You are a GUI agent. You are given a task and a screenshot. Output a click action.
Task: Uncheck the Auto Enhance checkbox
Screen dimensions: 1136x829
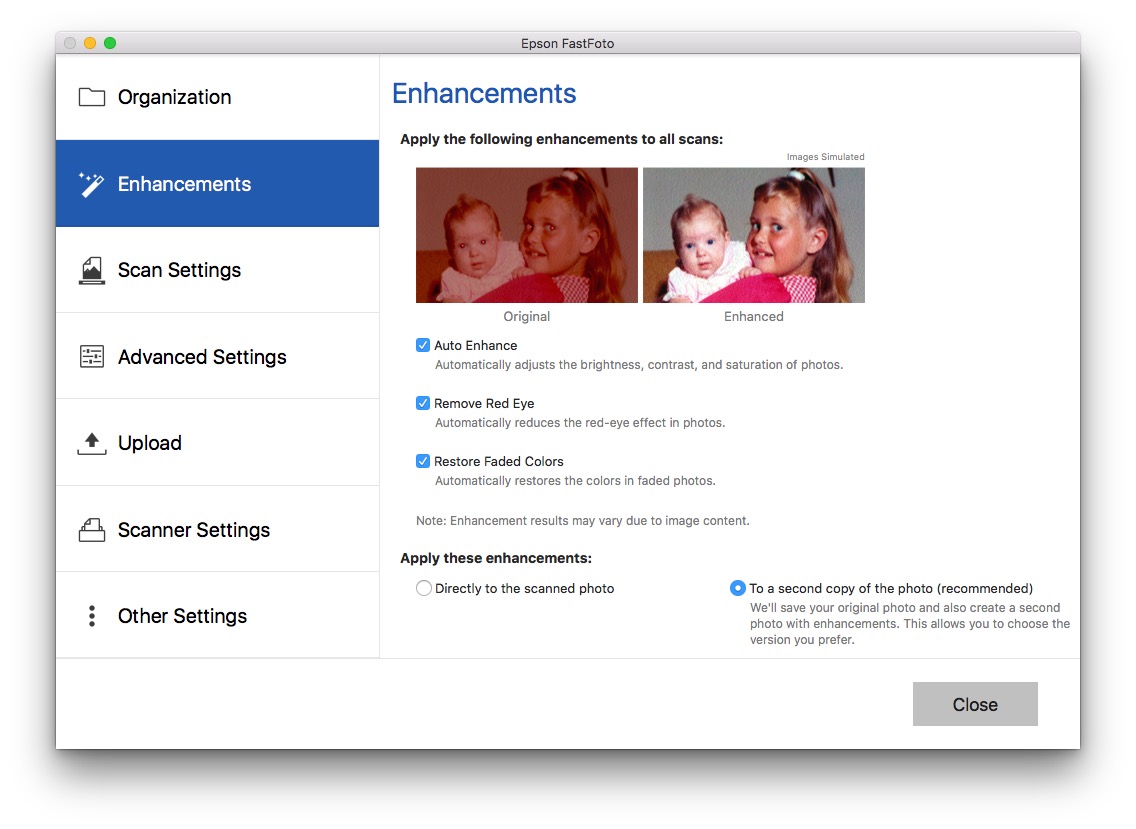pos(423,346)
